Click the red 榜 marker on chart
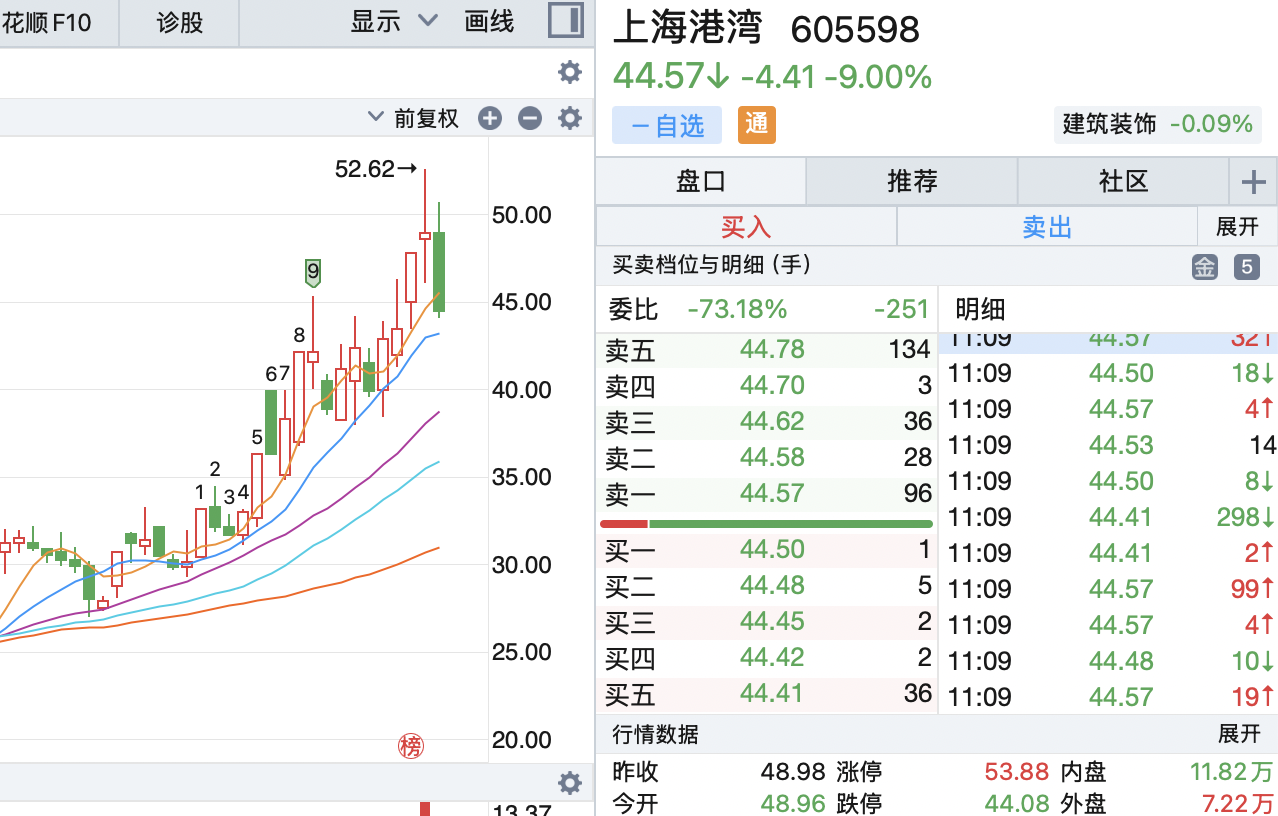1278x816 pixels. point(411,746)
